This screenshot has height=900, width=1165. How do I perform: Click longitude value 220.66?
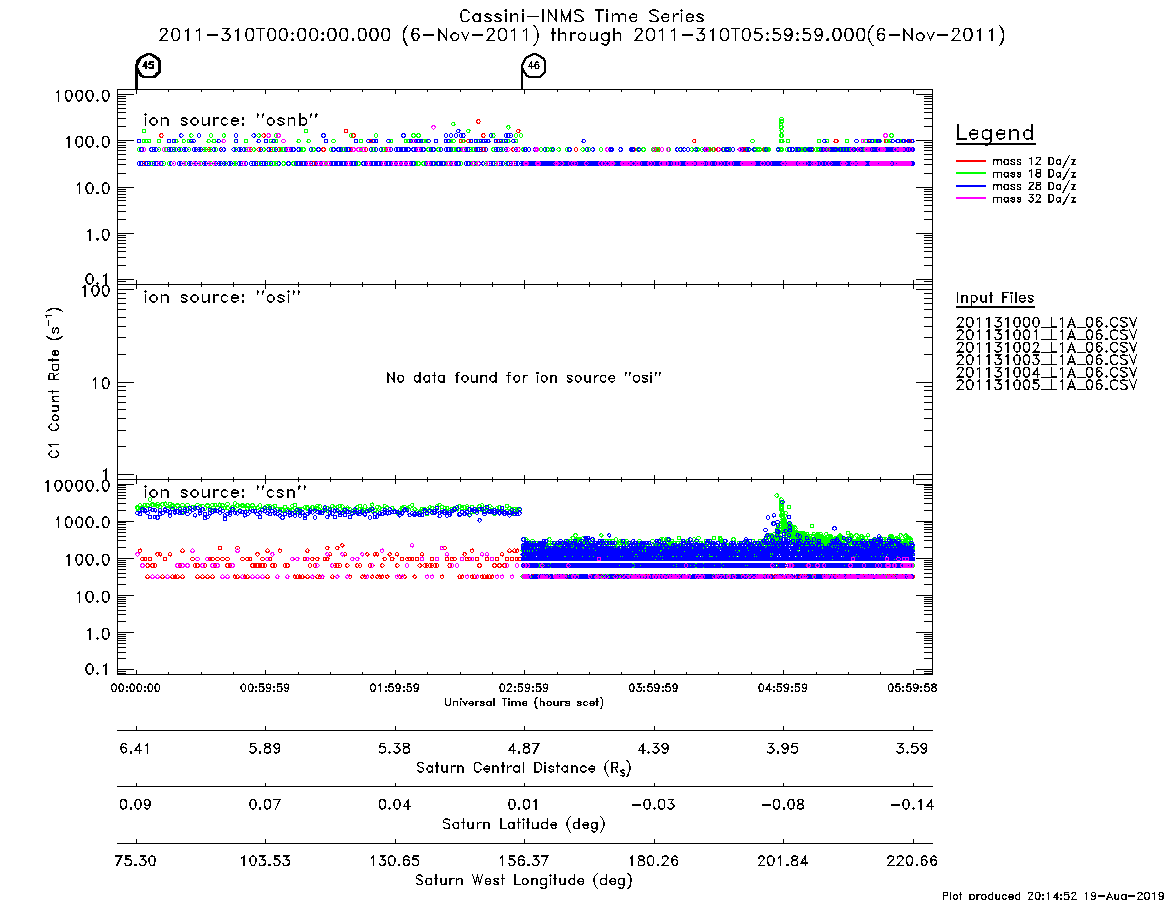tap(912, 861)
